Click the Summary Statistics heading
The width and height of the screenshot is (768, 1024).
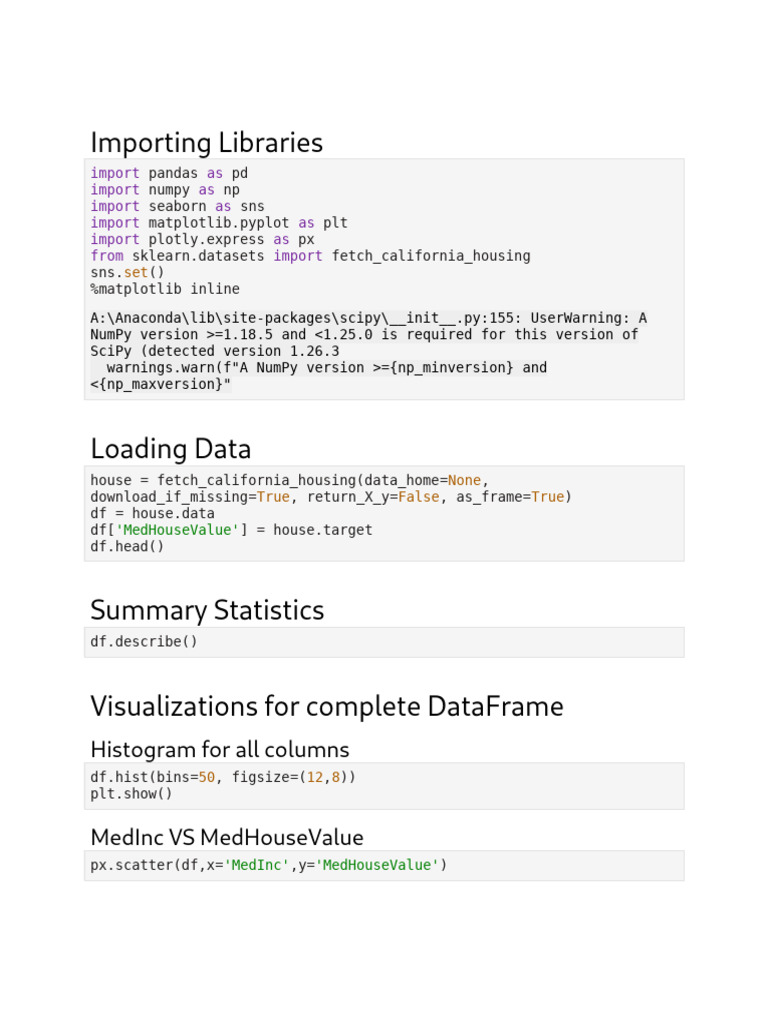[x=207, y=610]
